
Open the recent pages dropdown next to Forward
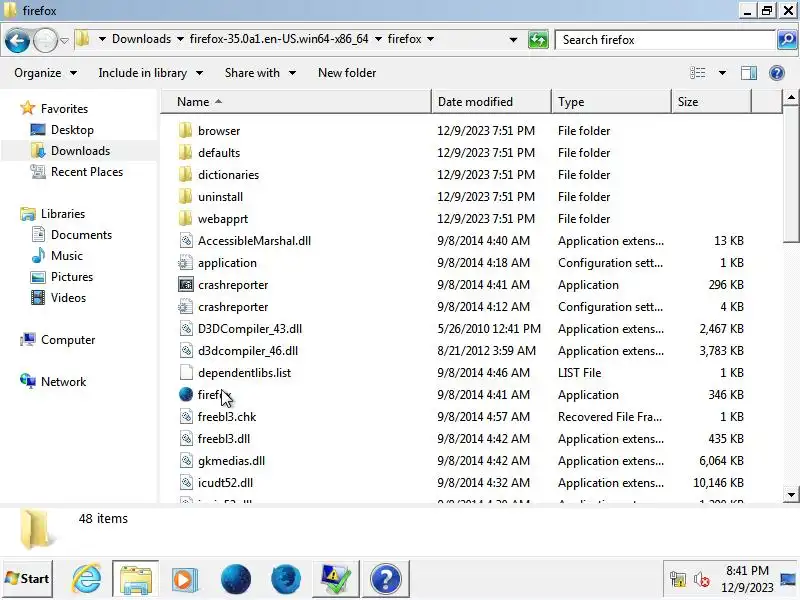pos(64,40)
